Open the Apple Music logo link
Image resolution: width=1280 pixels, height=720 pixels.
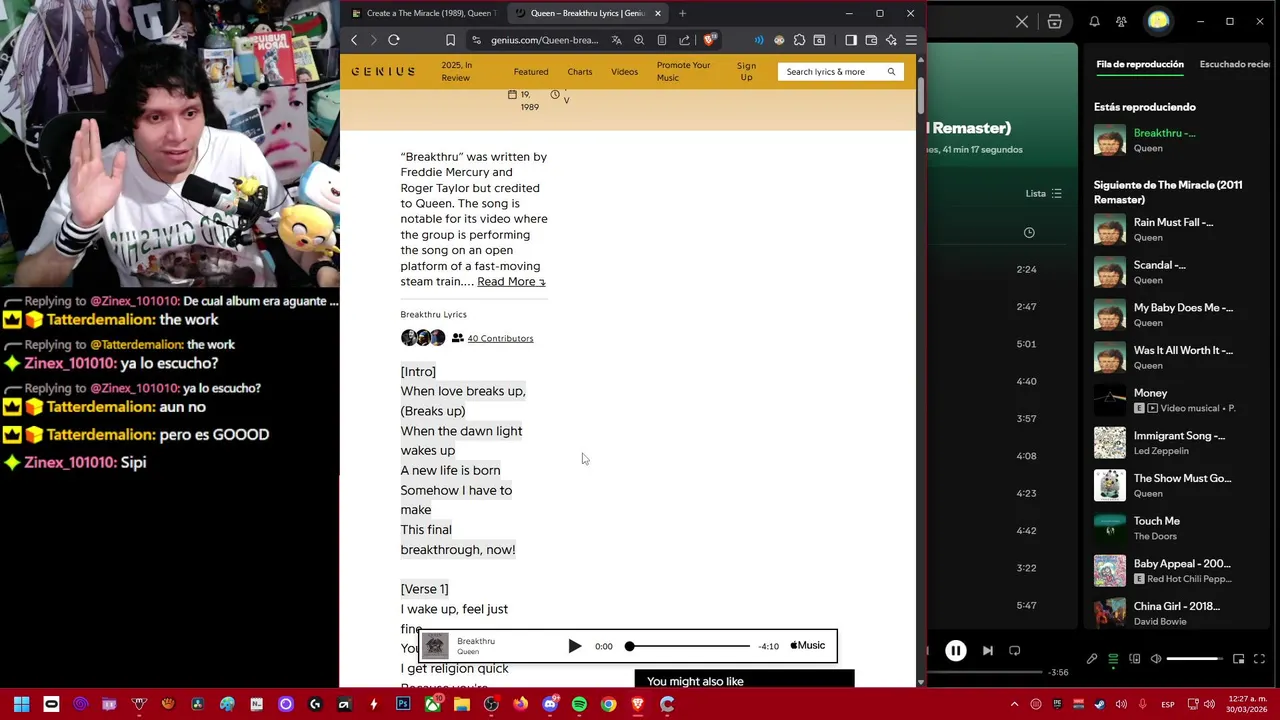click(808, 646)
